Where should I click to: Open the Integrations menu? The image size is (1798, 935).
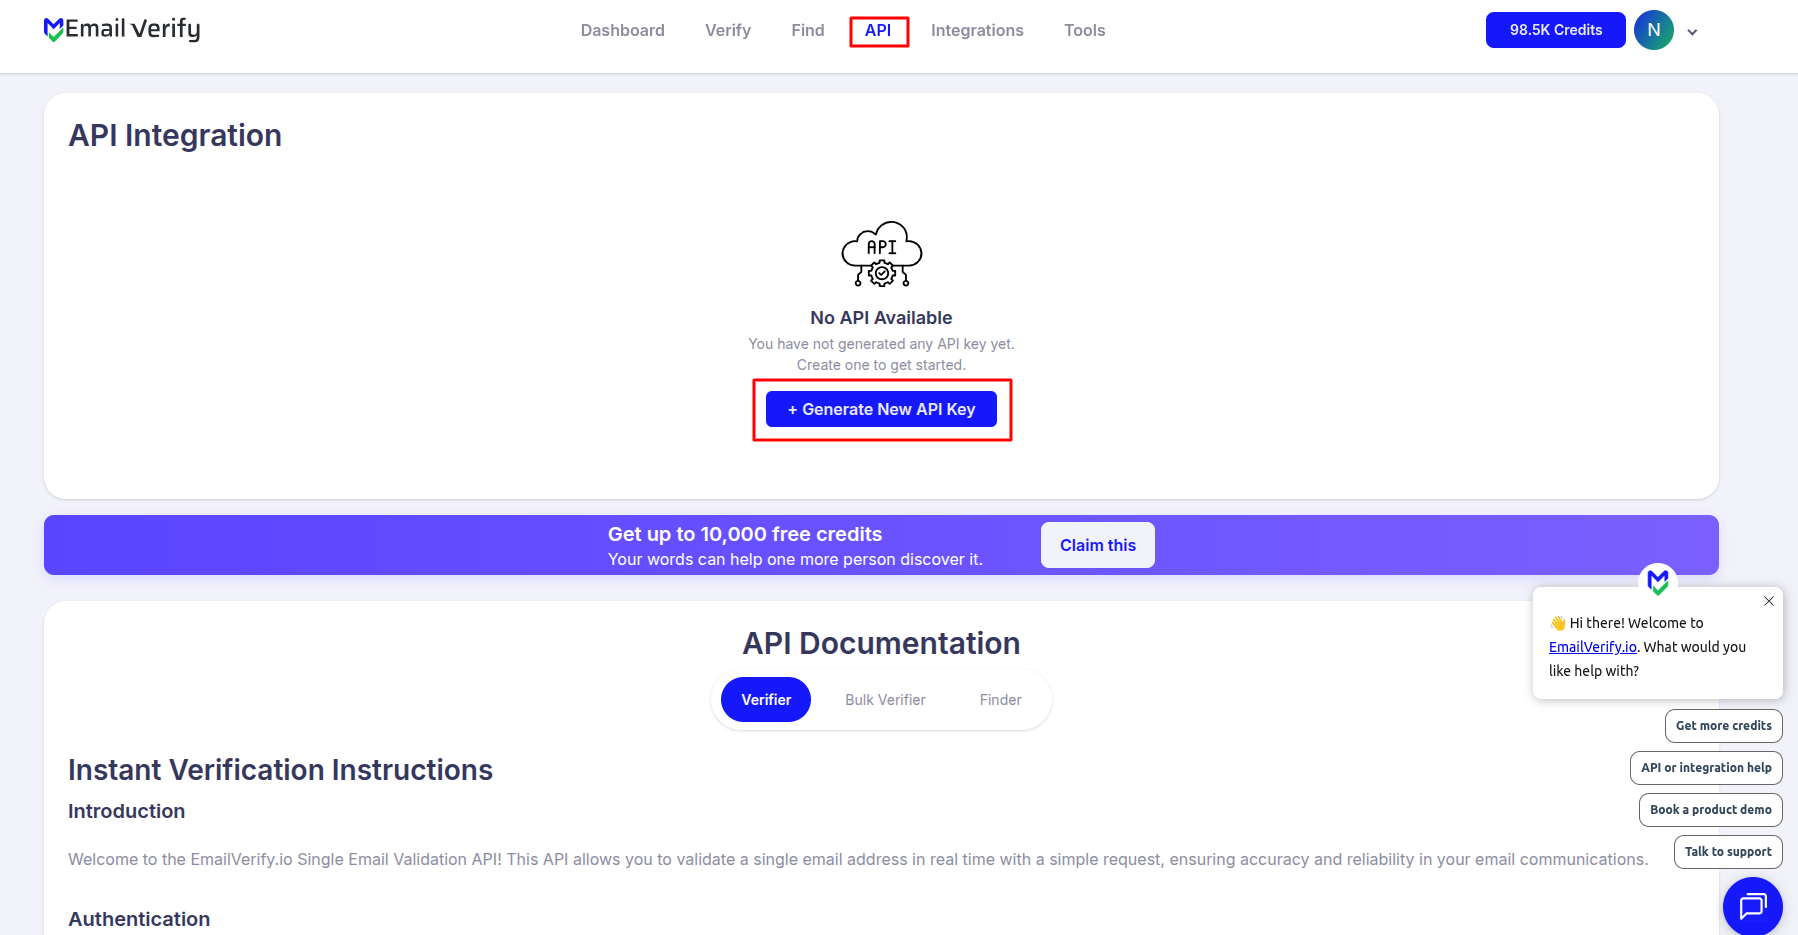[977, 31]
